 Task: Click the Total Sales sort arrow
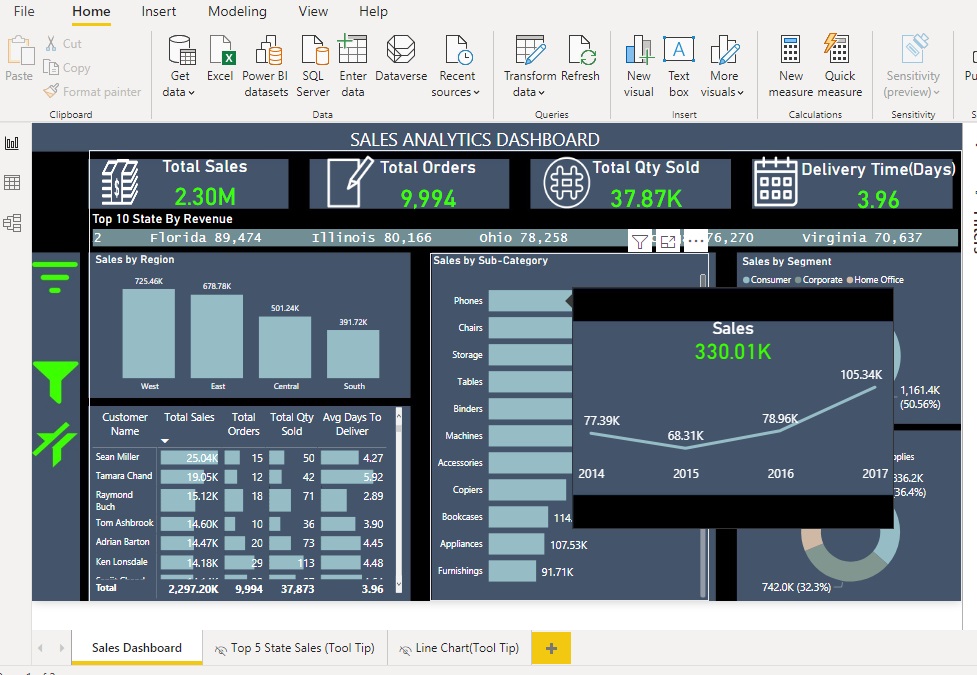165,441
